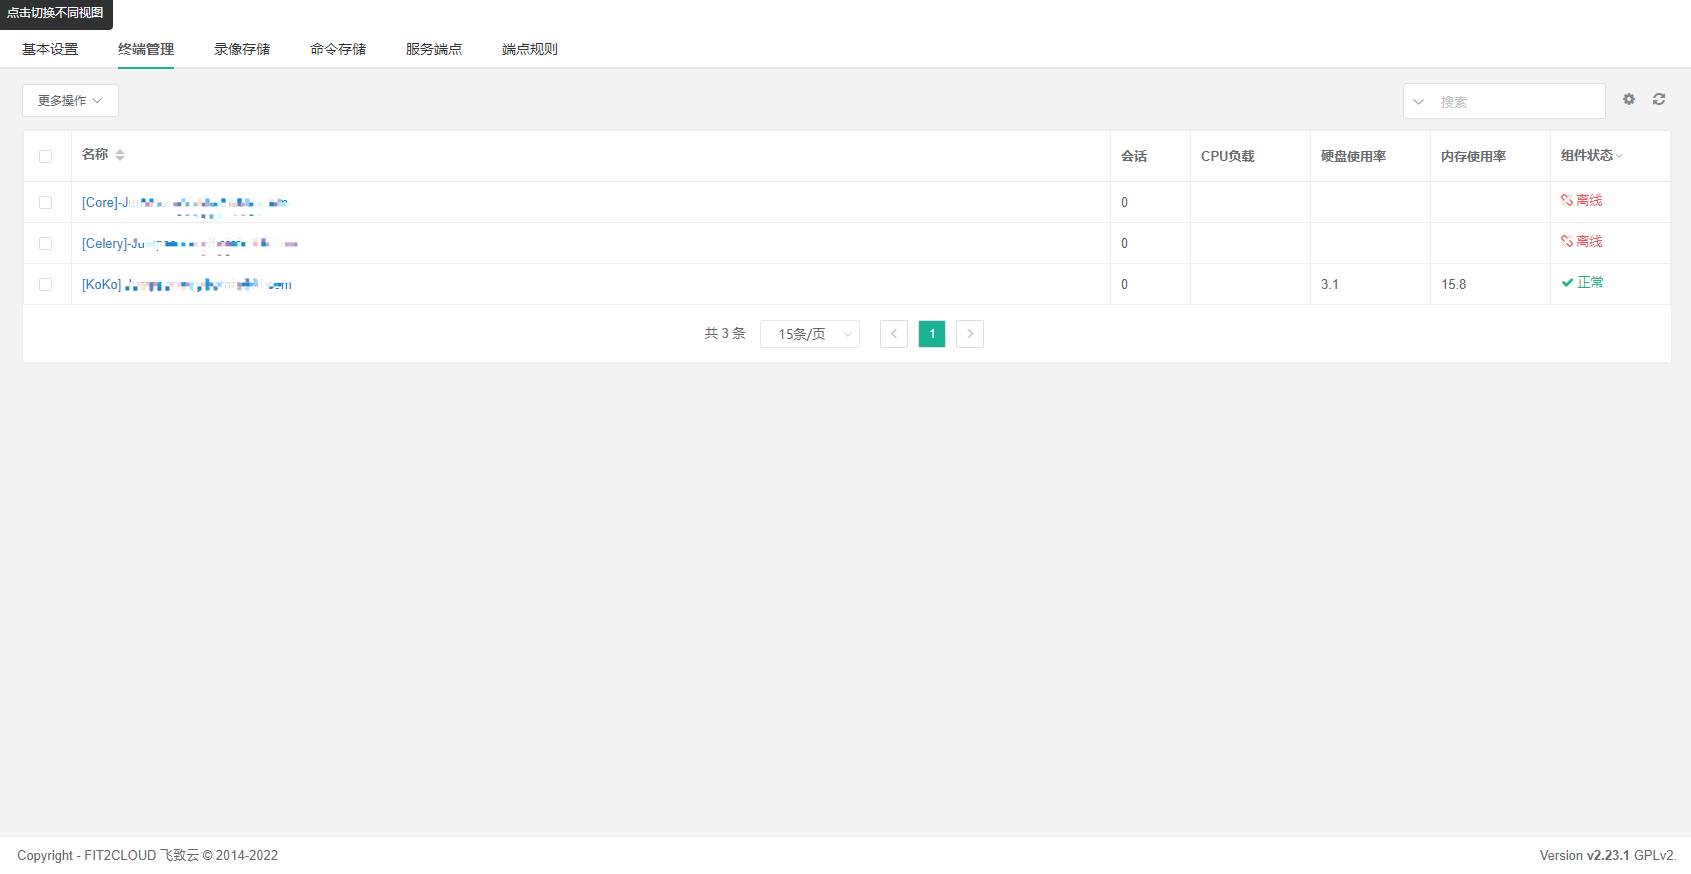Viewport: 1691px width, 874px height.
Task: Click the 会话 column header
Action: pyautogui.click(x=1134, y=156)
